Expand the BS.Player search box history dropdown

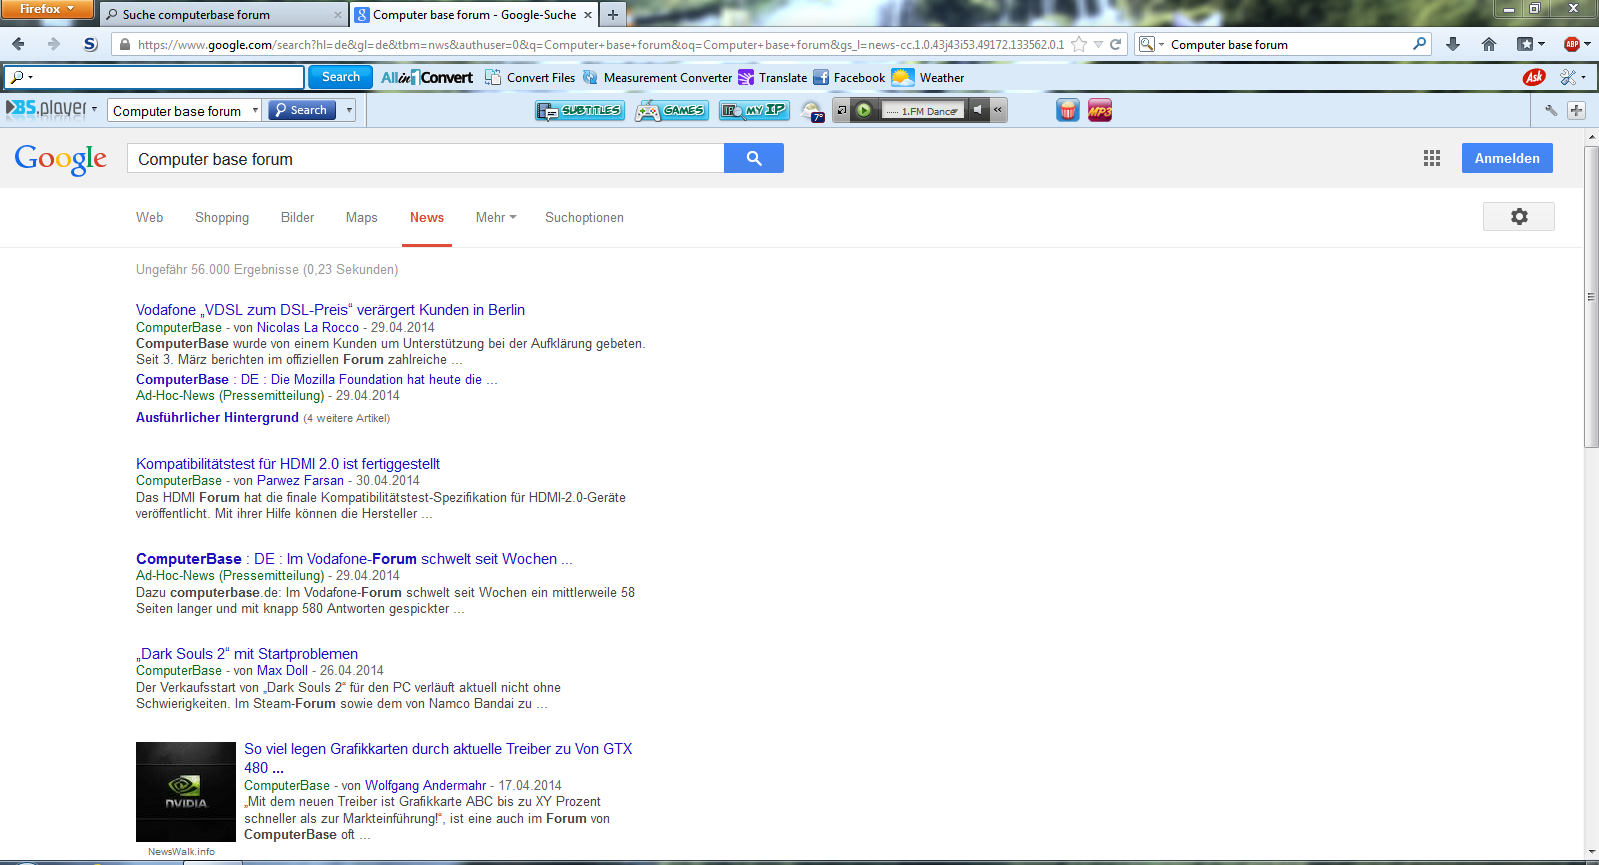point(255,111)
